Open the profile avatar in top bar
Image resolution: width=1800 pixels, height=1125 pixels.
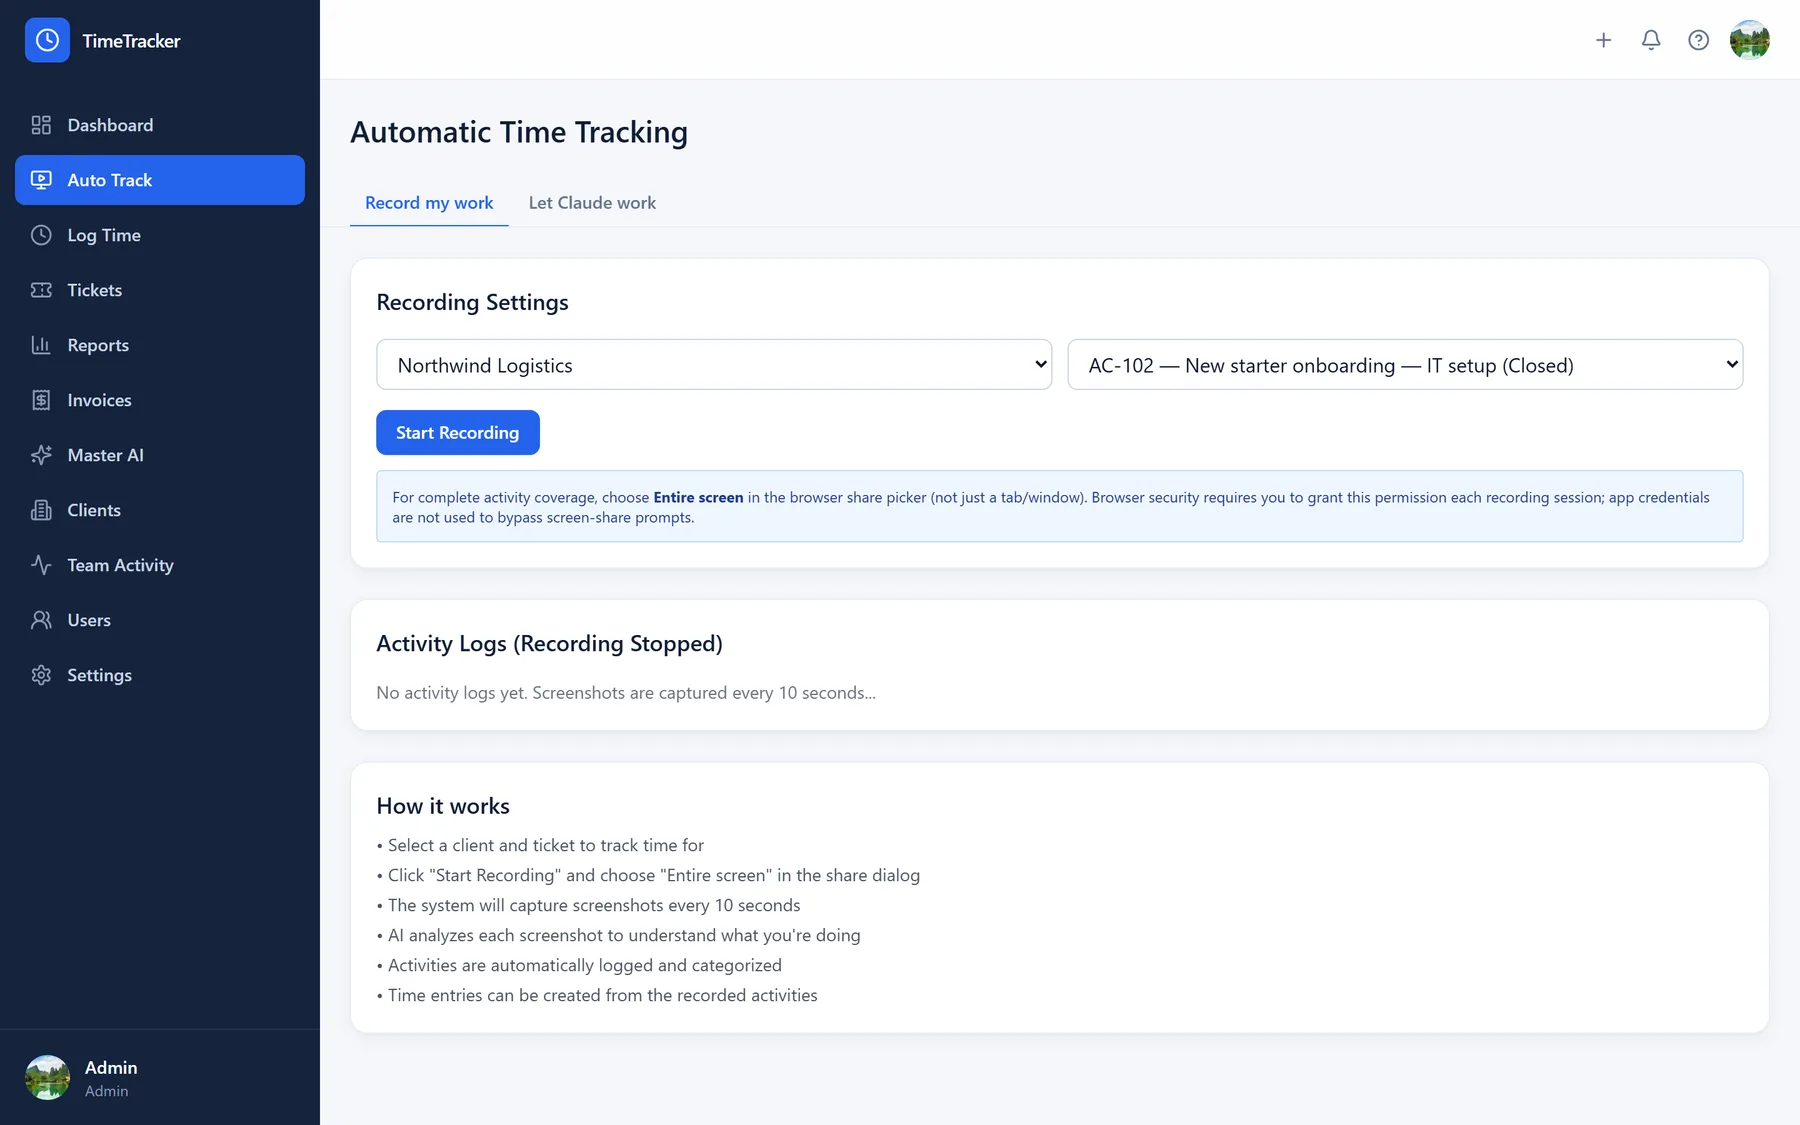click(1750, 40)
